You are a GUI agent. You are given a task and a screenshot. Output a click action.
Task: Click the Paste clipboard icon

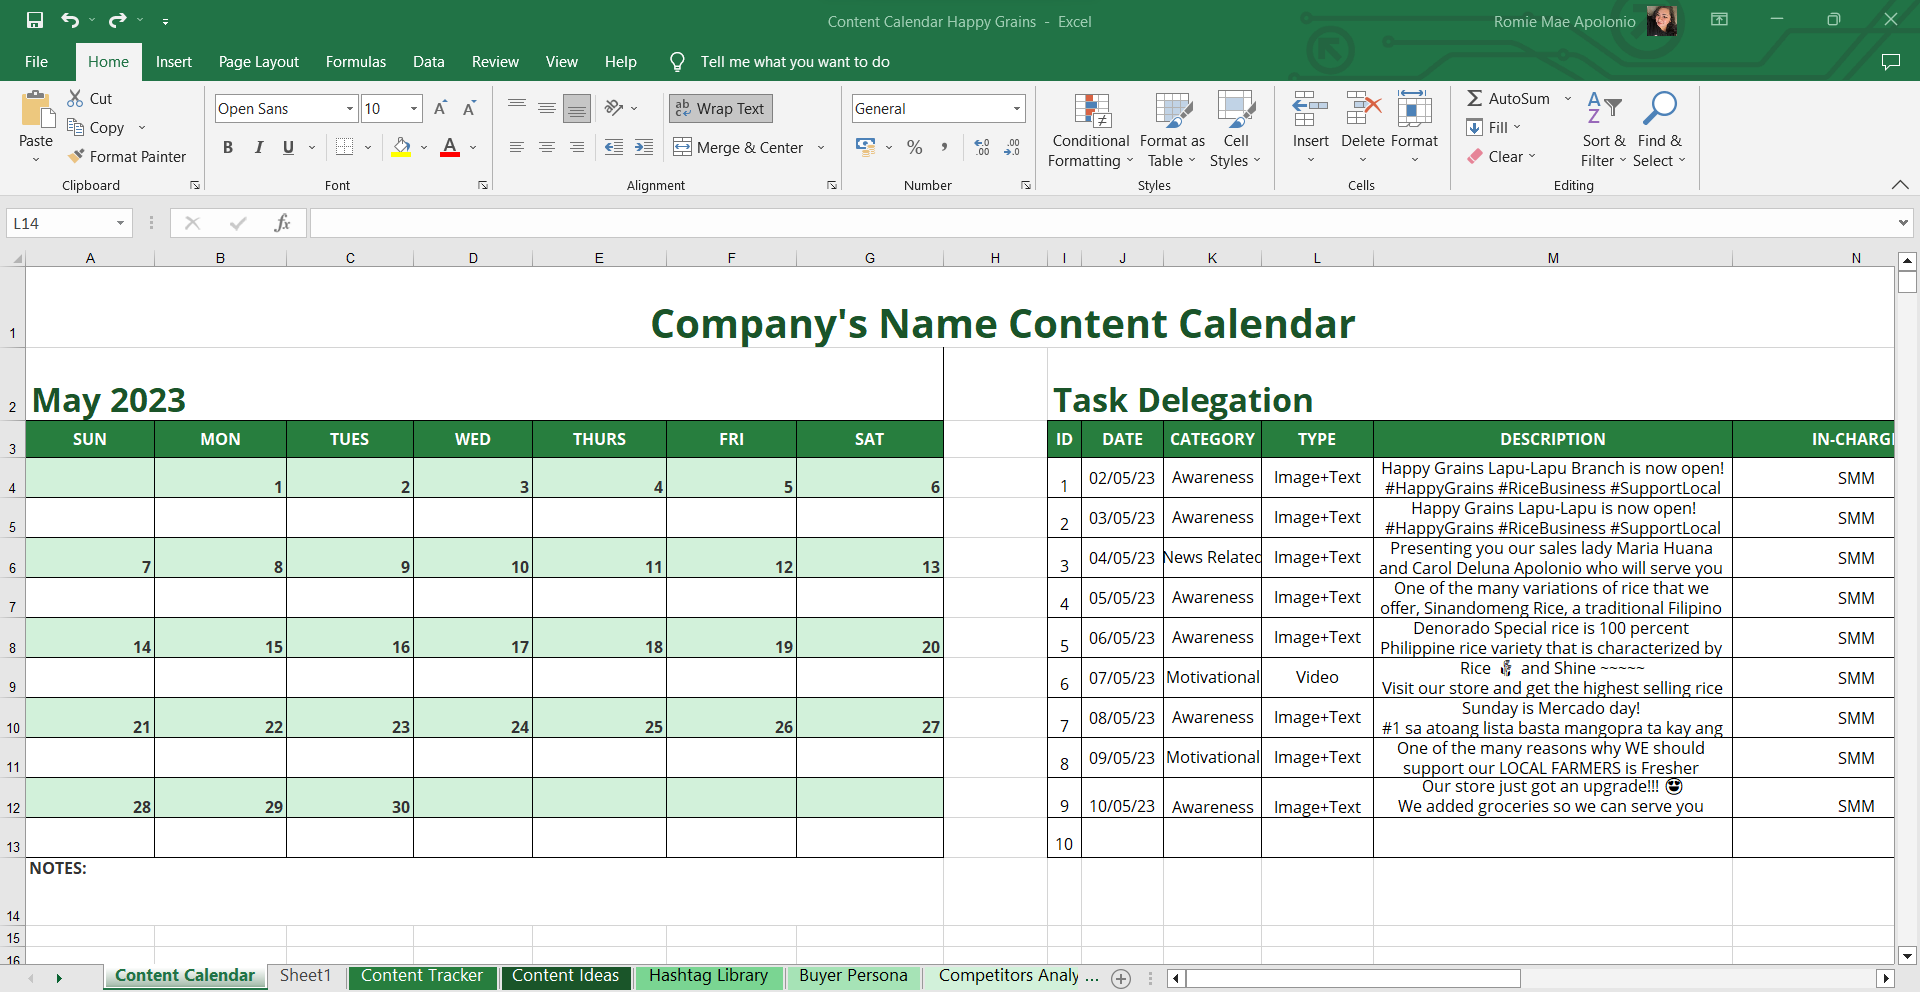point(36,109)
